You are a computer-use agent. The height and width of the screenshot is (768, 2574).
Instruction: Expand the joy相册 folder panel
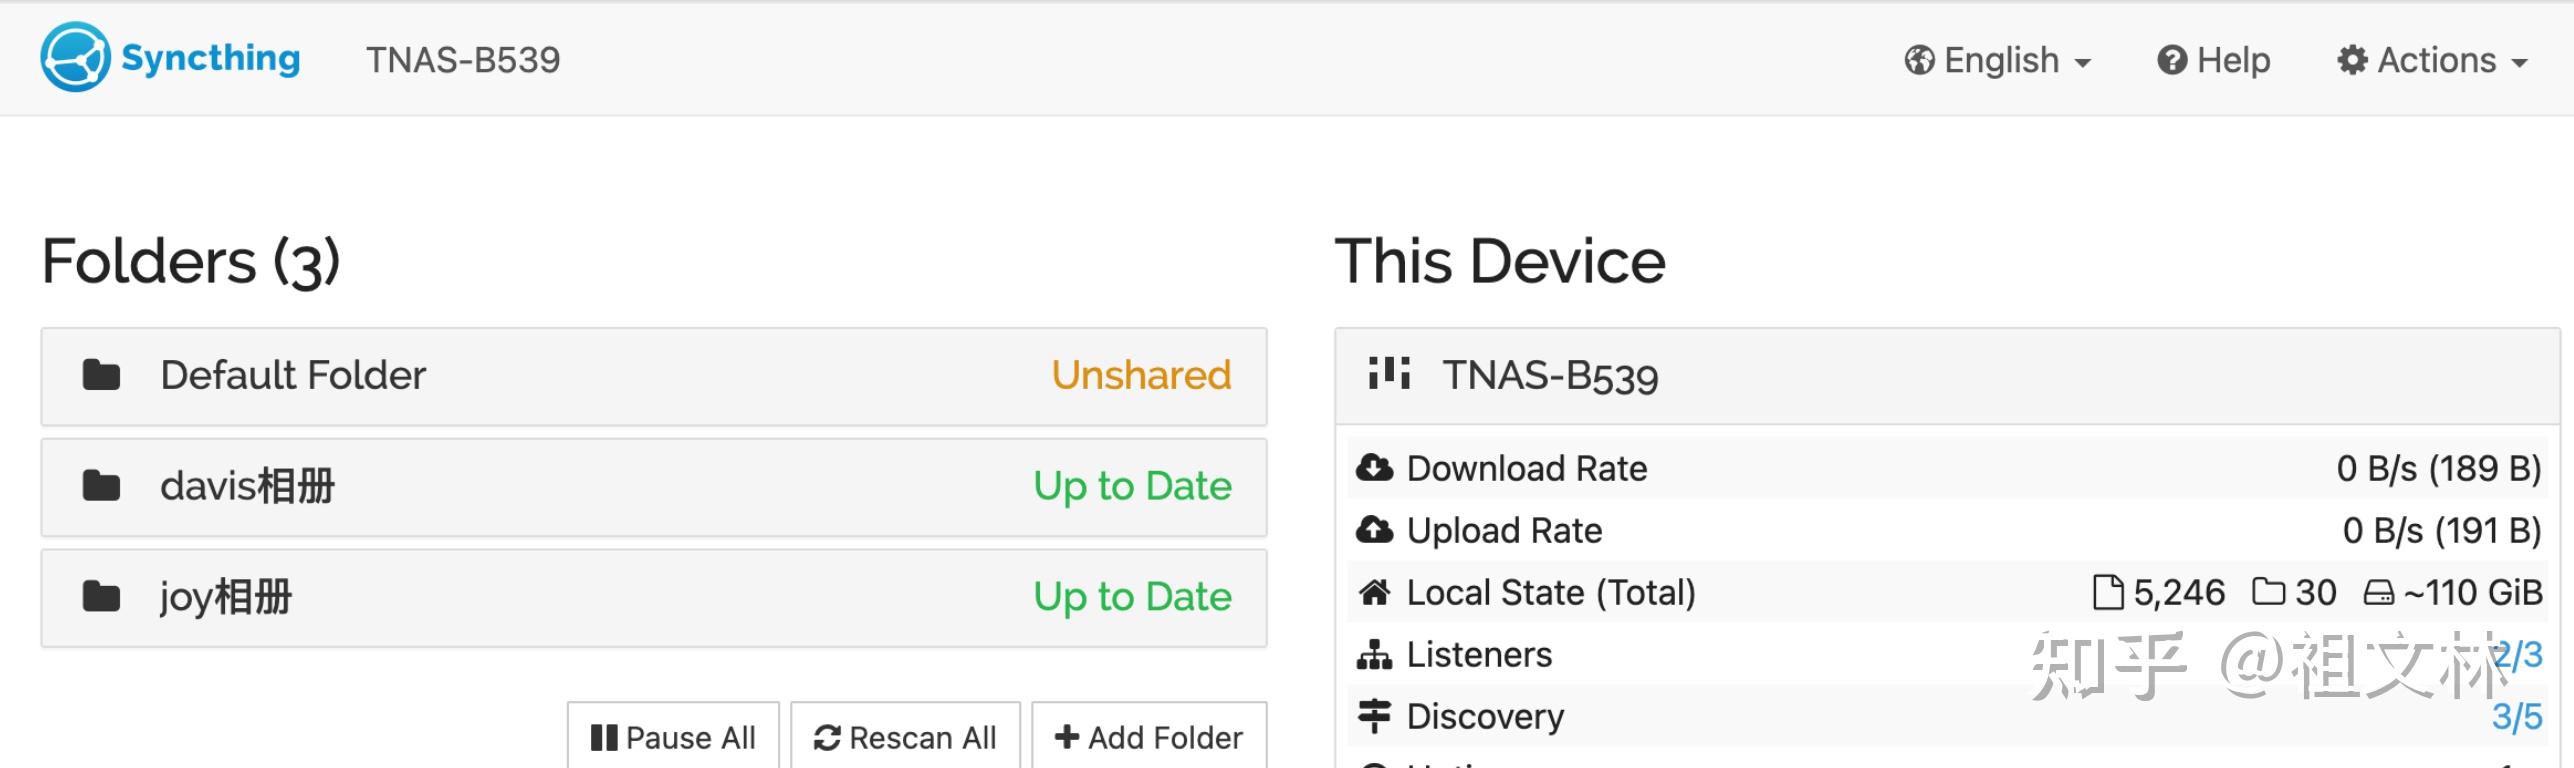click(654, 598)
